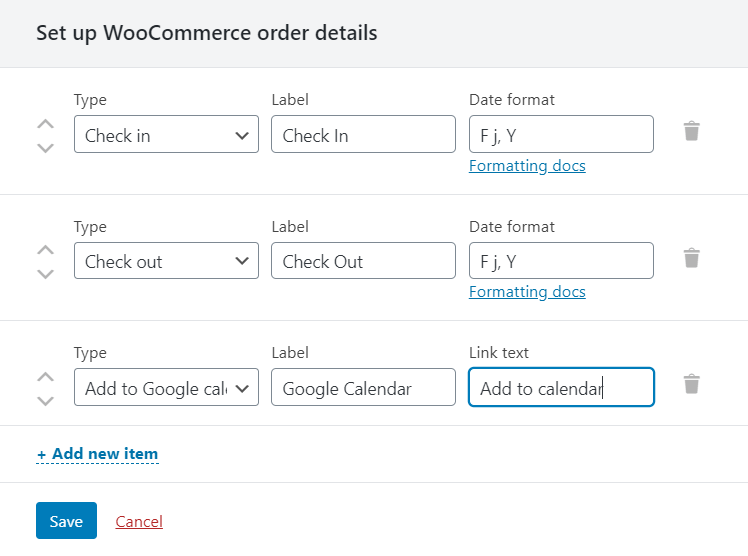Focus the Check in date format field
The height and width of the screenshot is (556, 748).
click(561, 134)
